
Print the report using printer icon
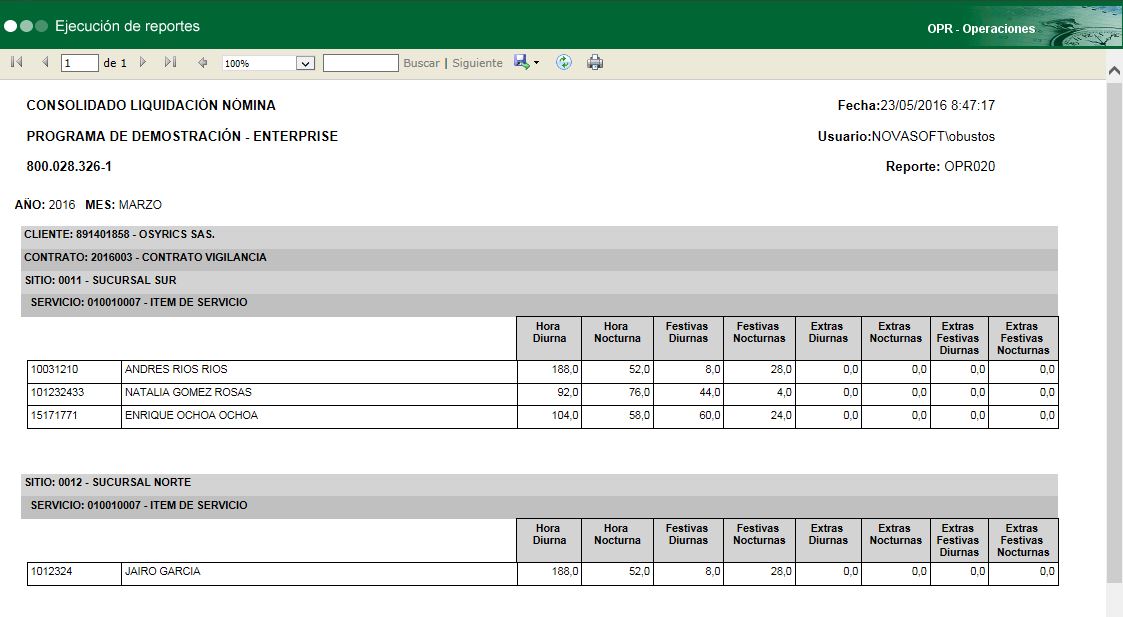tap(595, 63)
